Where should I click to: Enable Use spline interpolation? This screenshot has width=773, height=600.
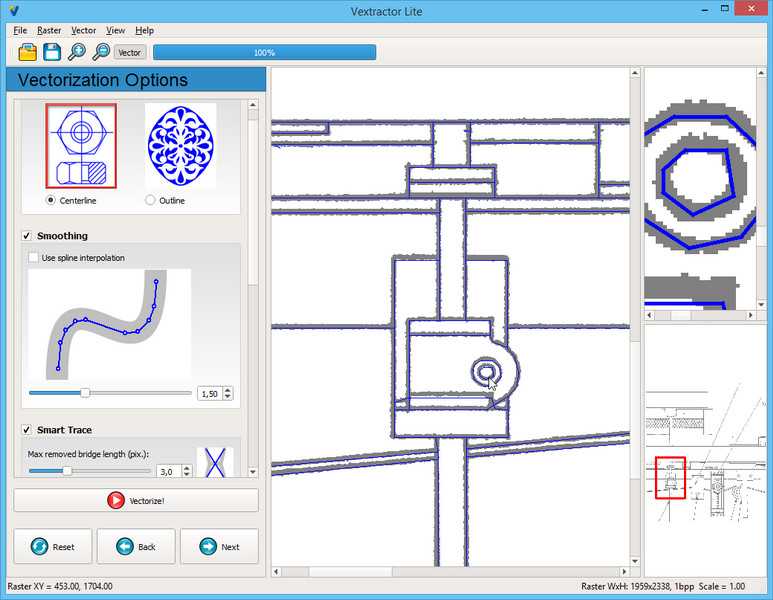(x=34, y=258)
